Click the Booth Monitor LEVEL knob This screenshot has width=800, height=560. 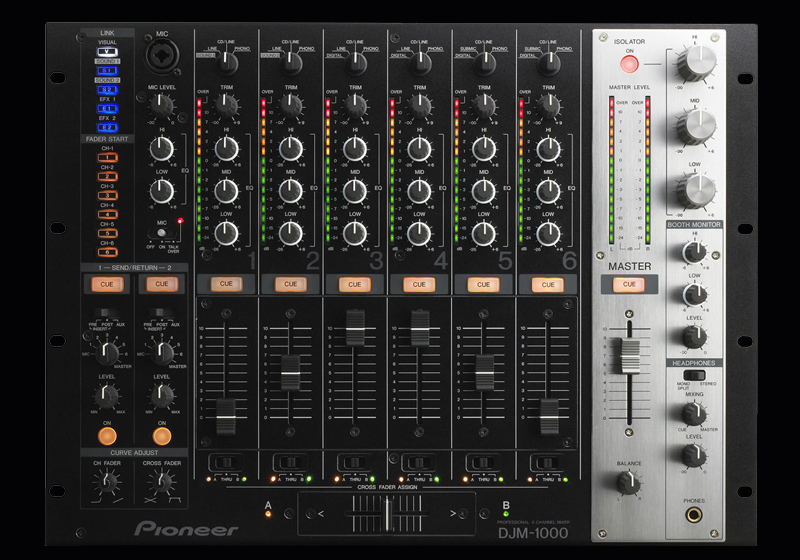[694, 337]
